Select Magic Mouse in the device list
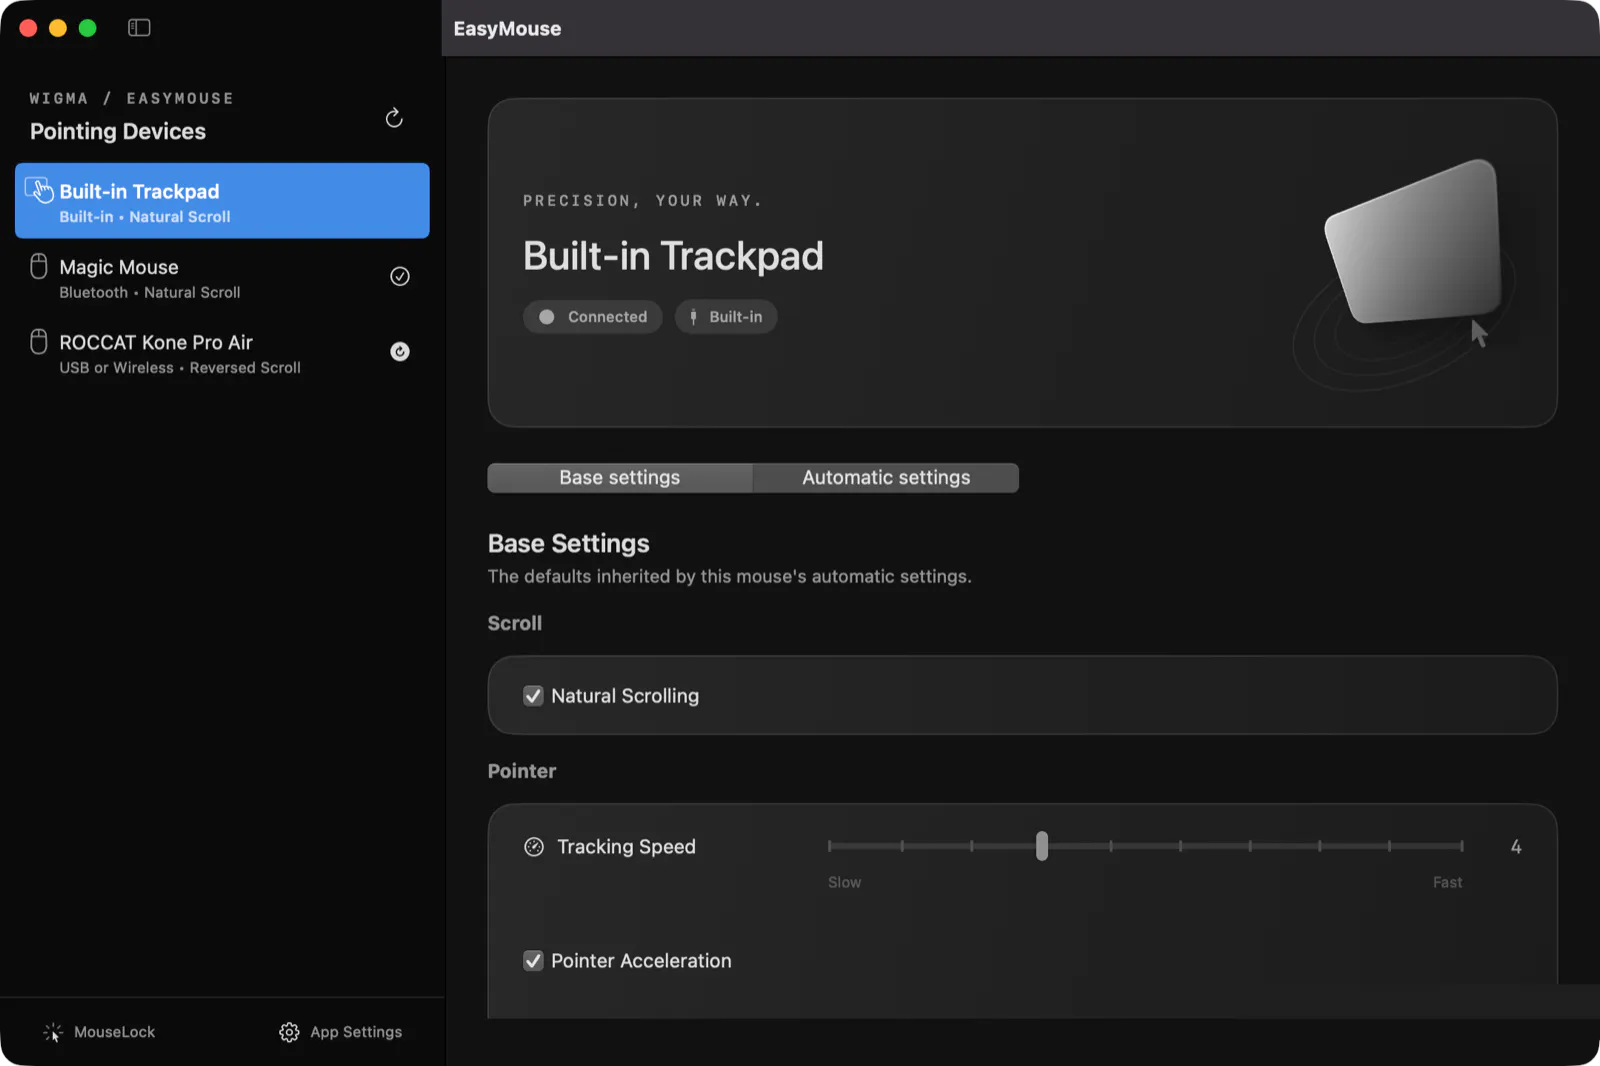This screenshot has width=1600, height=1066. (222, 277)
